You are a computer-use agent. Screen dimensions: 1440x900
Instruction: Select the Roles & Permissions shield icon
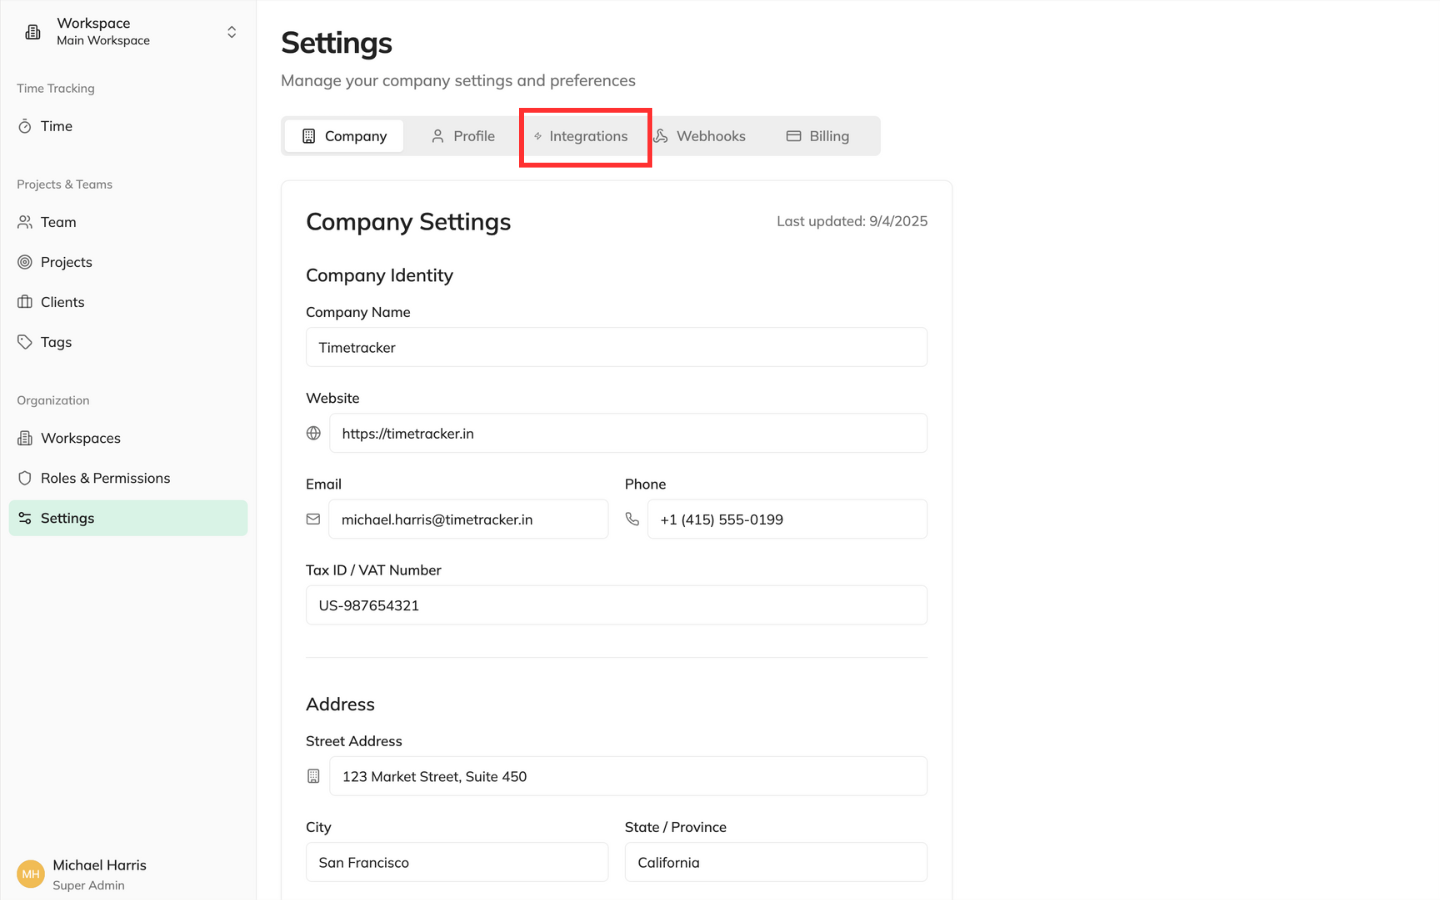(27, 478)
